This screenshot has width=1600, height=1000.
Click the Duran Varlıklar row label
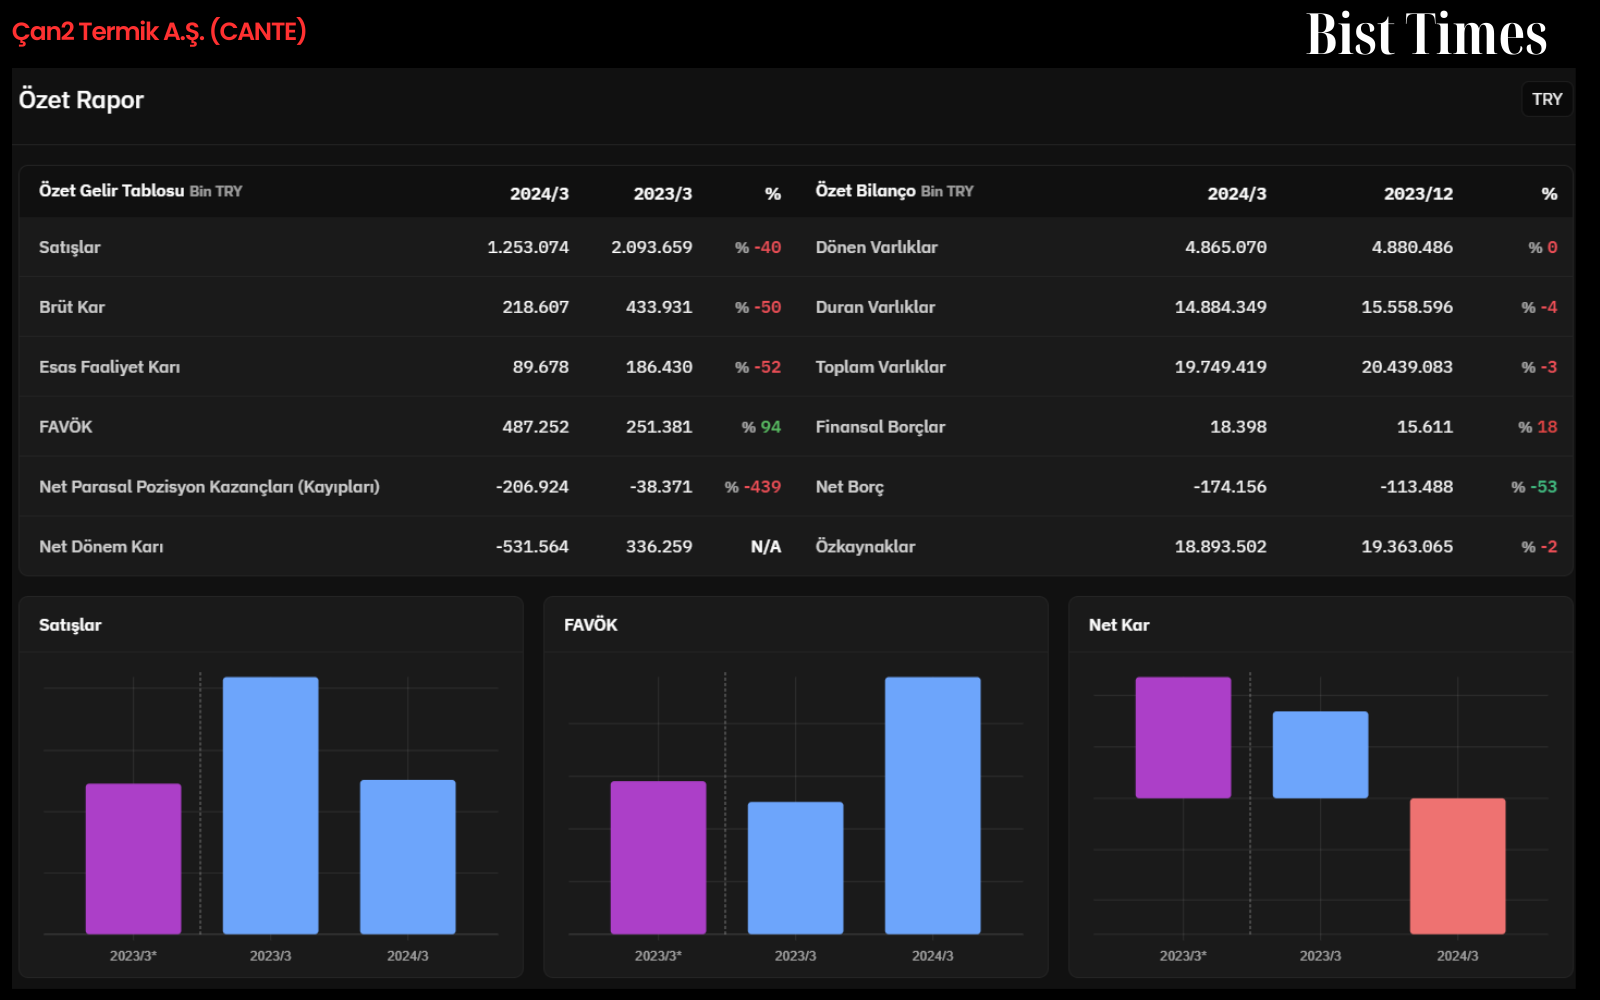875,307
